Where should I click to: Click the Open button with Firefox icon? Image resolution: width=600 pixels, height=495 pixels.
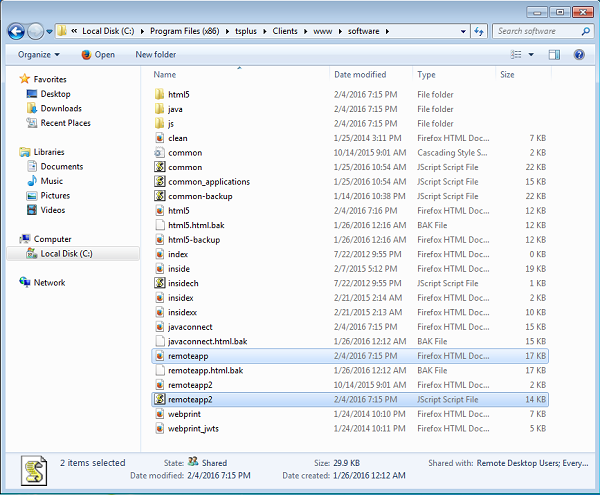point(97,54)
